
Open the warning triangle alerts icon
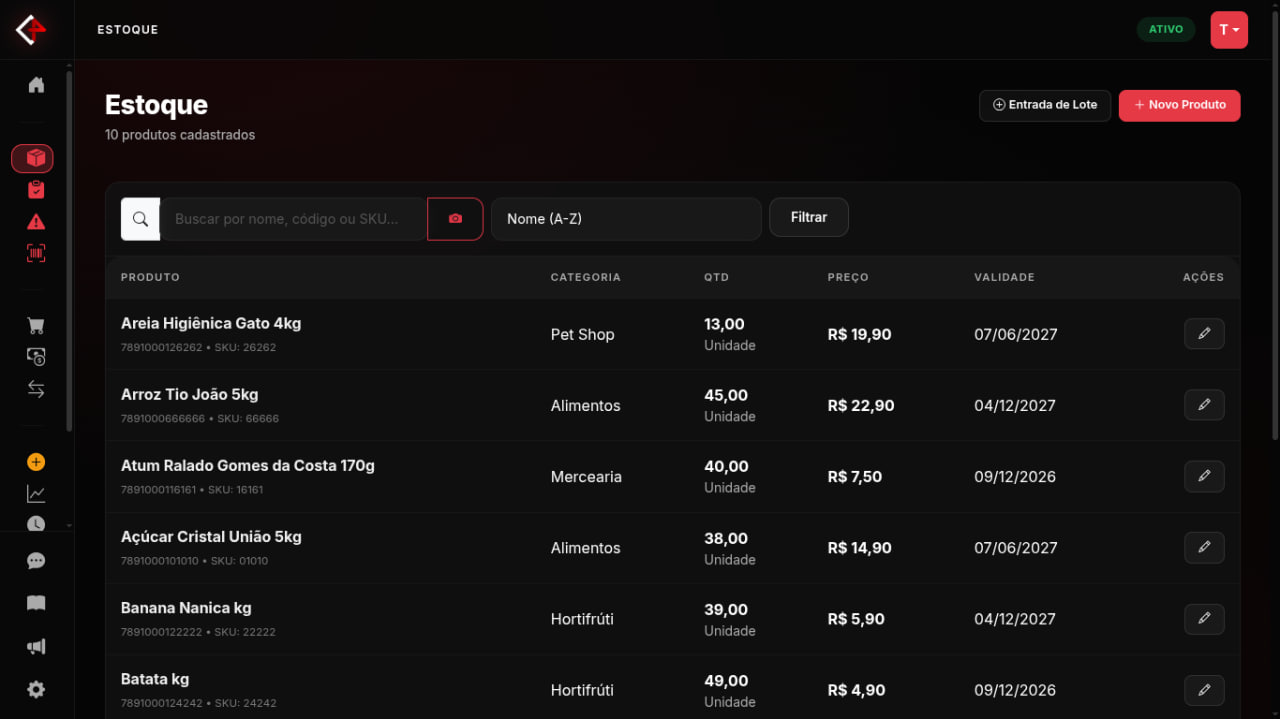tap(36, 222)
